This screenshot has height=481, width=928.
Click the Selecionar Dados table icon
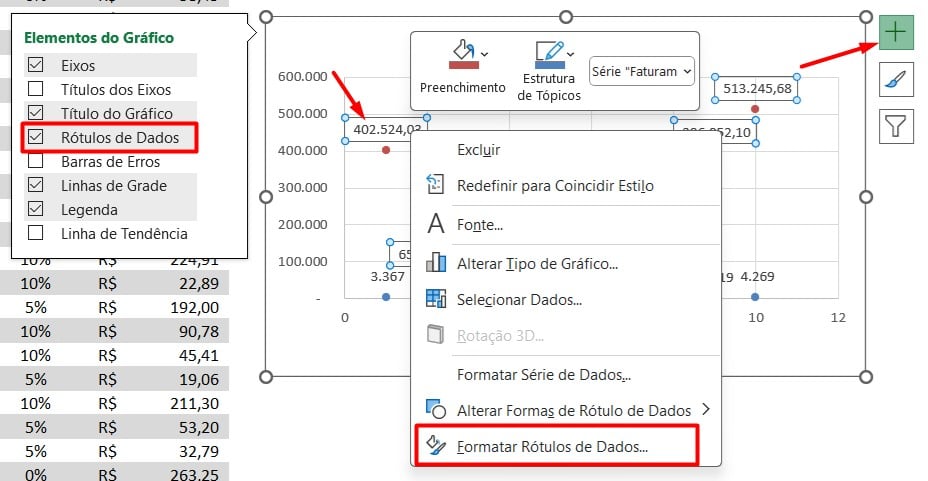[436, 299]
